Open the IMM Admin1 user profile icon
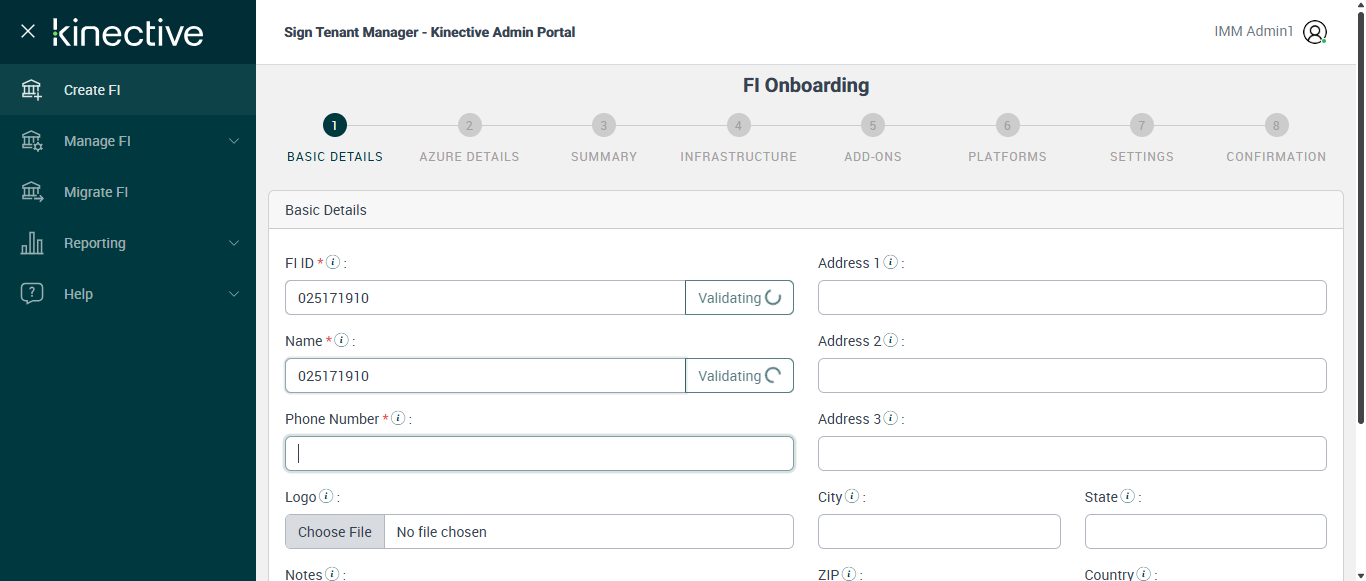1366x581 pixels. tap(1315, 32)
